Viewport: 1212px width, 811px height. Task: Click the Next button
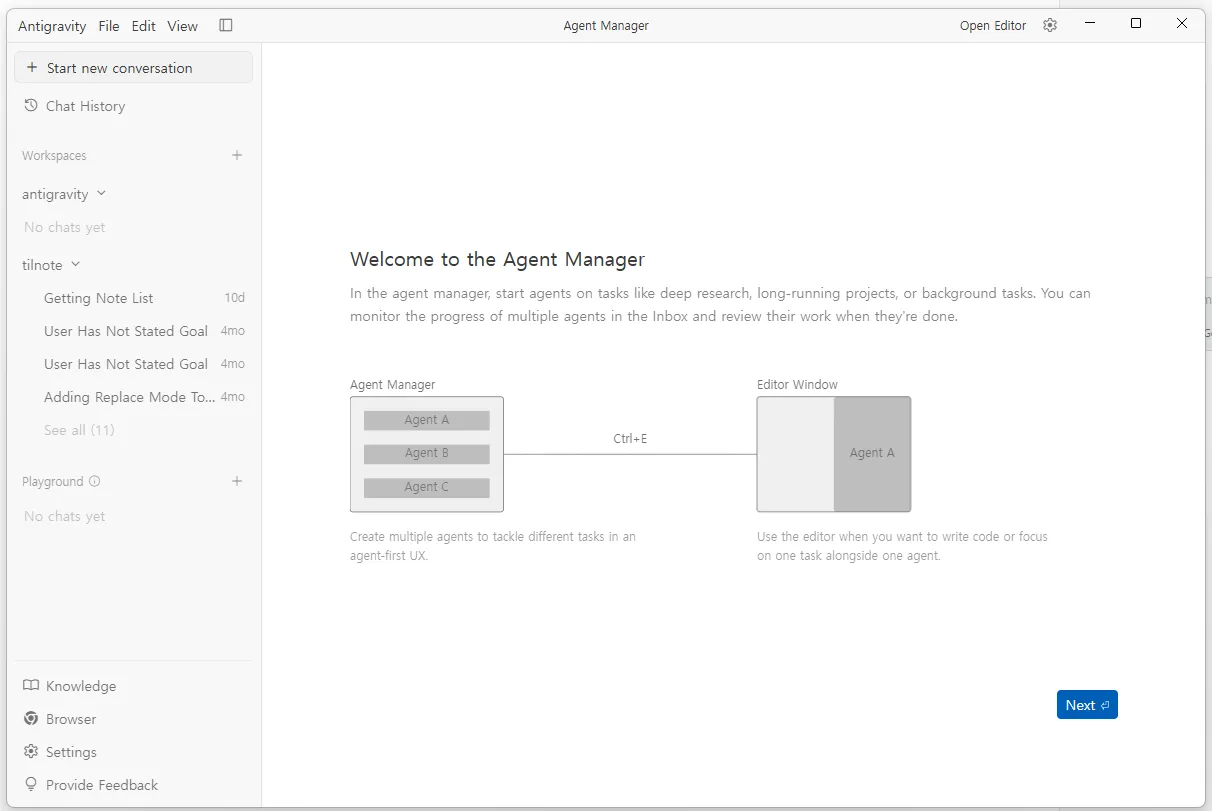(x=1087, y=705)
